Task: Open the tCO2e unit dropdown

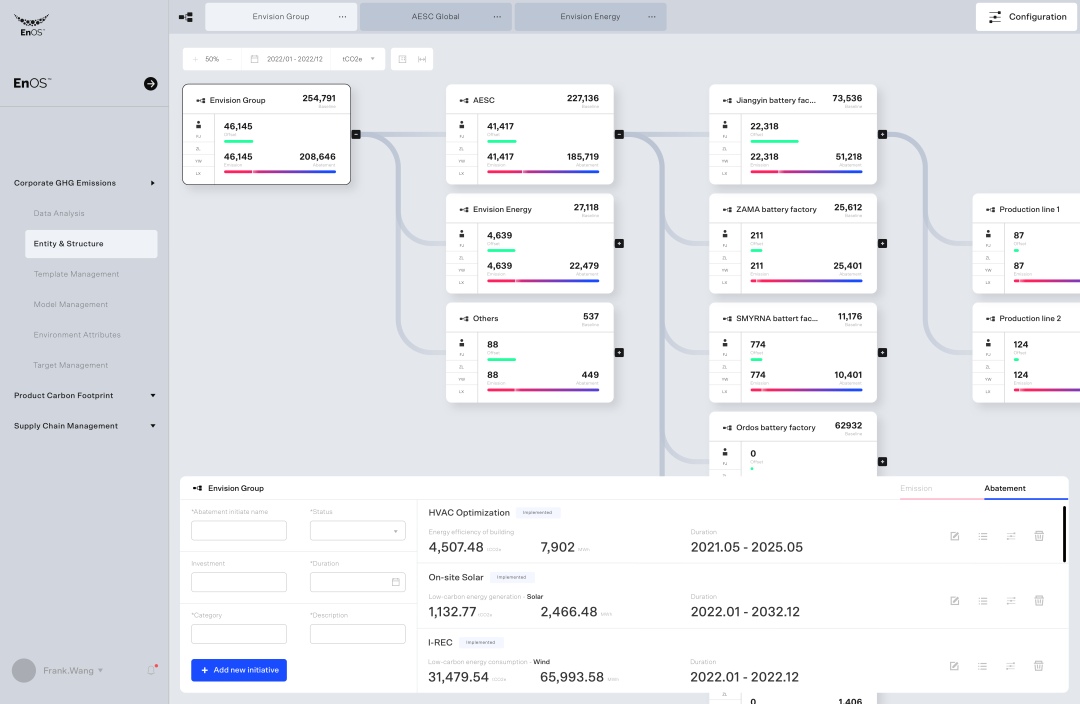Action: pos(359,59)
